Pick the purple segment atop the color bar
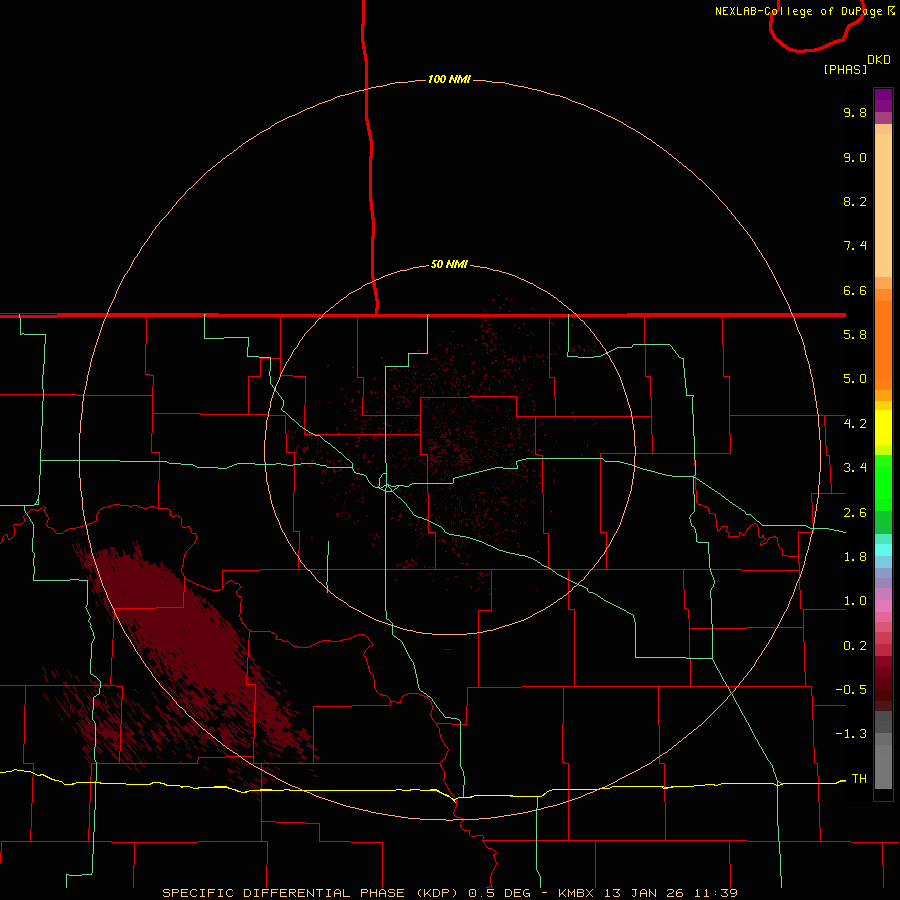 [883, 100]
